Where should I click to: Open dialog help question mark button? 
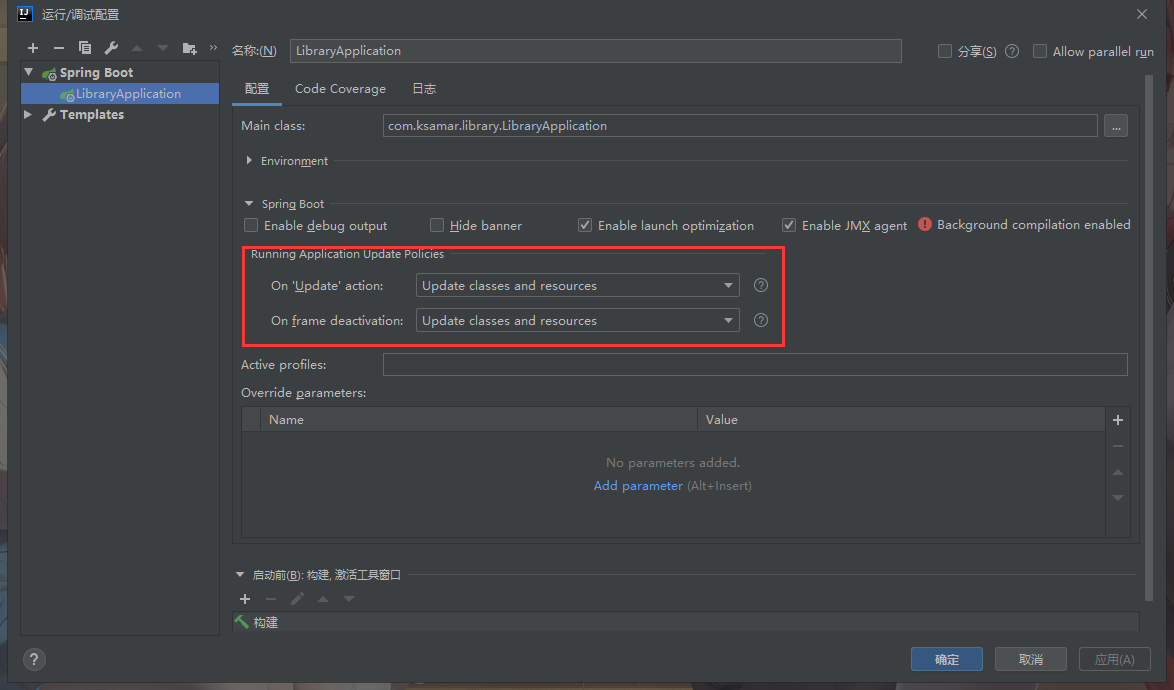[34, 659]
